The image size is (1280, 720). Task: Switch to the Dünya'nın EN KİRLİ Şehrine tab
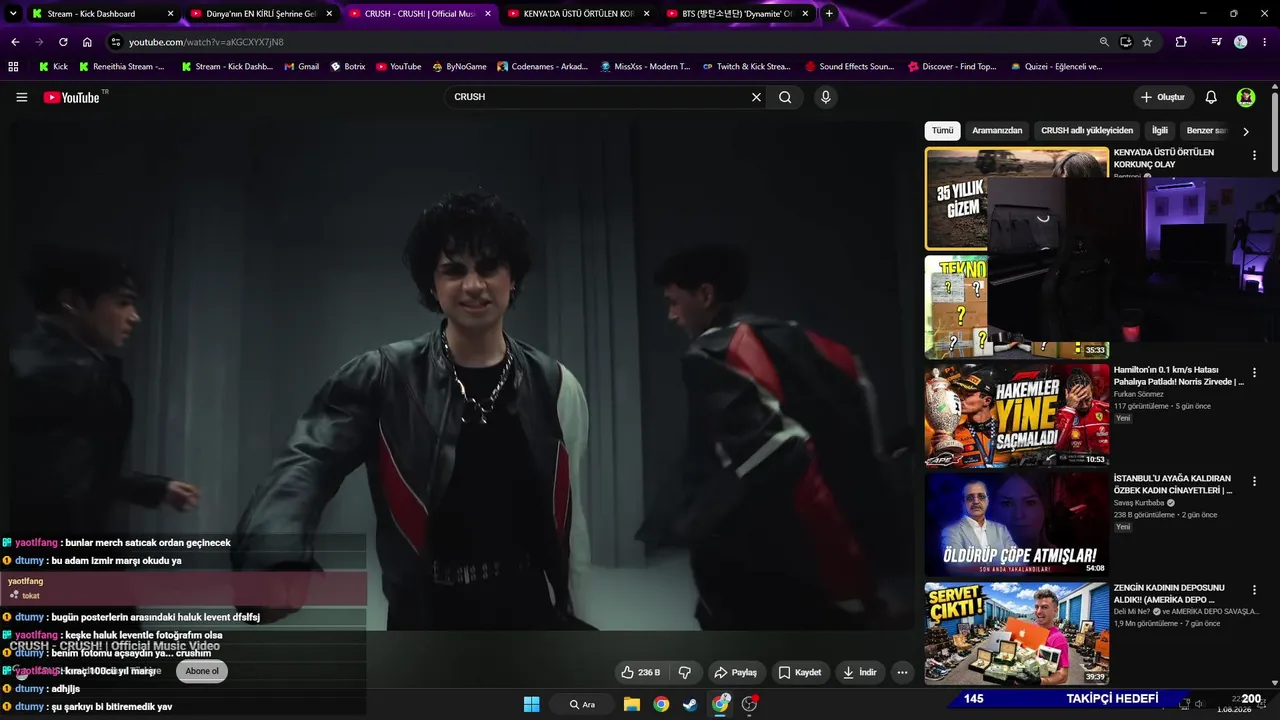(x=262, y=14)
